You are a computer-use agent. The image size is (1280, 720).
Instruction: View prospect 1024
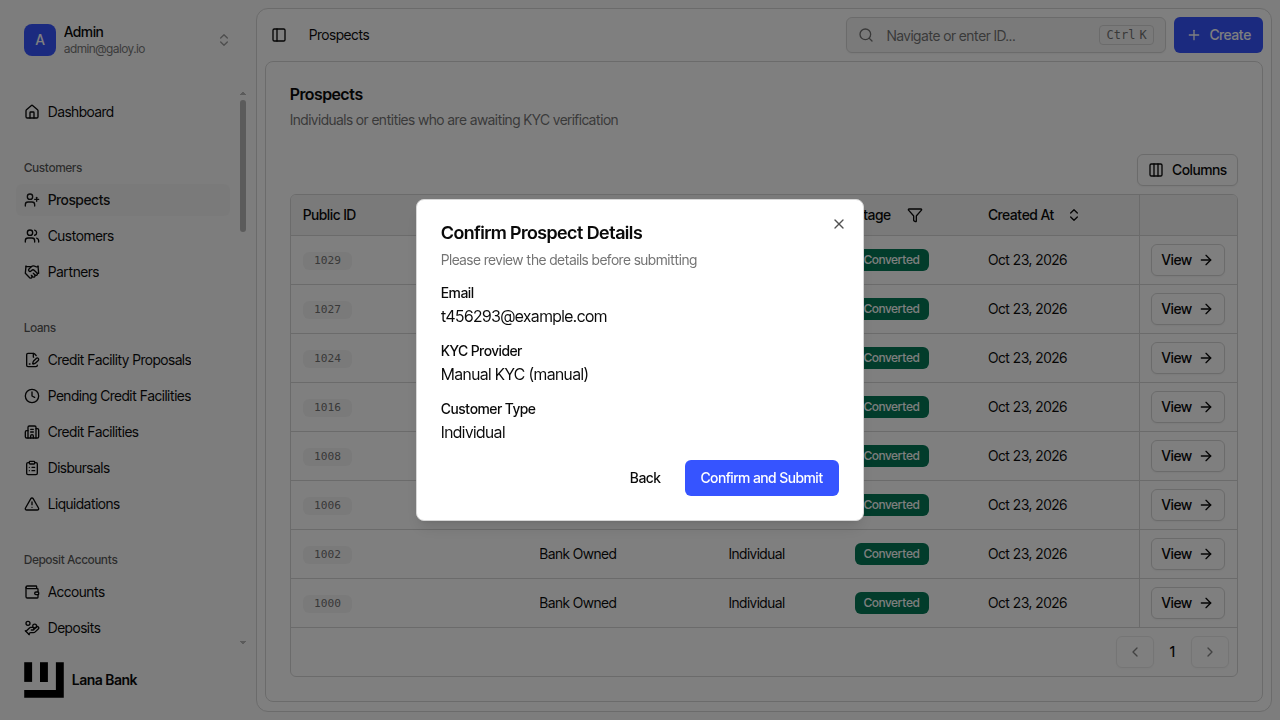click(x=1188, y=358)
